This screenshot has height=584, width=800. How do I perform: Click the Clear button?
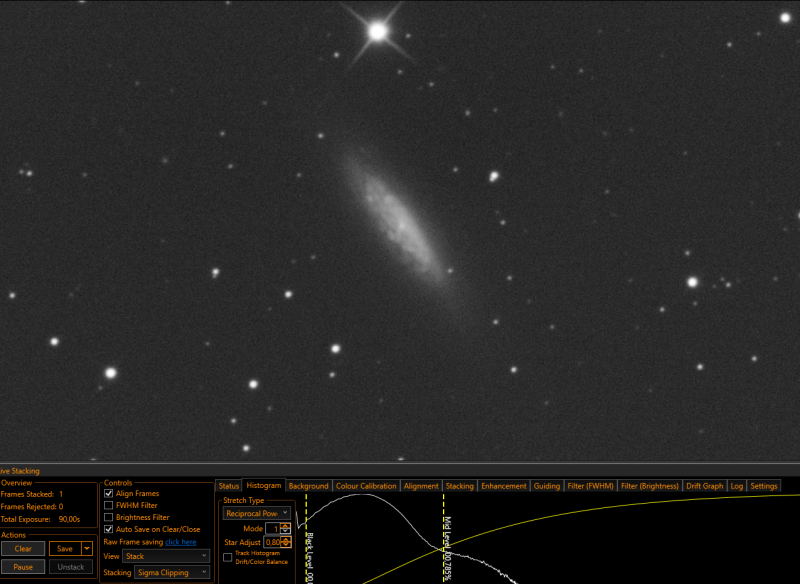click(23, 548)
